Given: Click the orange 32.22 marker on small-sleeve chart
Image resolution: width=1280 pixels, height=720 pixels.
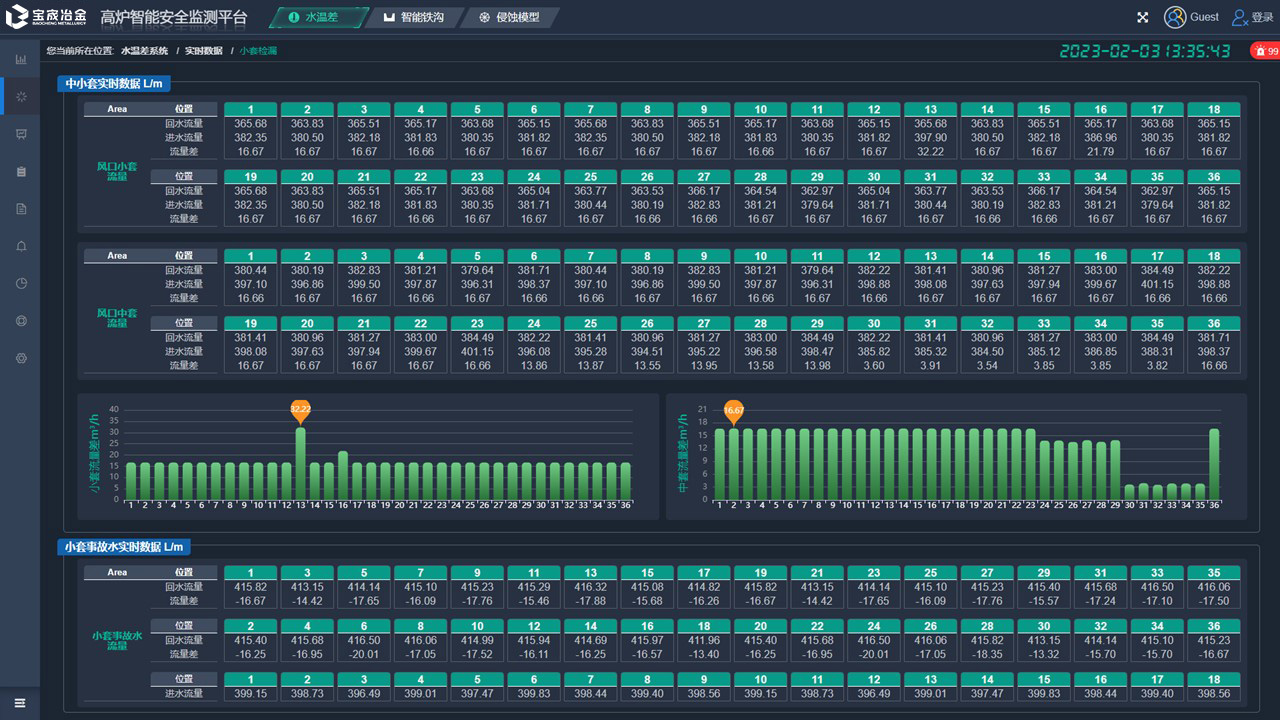Looking at the screenshot, I should pyautogui.click(x=300, y=410).
